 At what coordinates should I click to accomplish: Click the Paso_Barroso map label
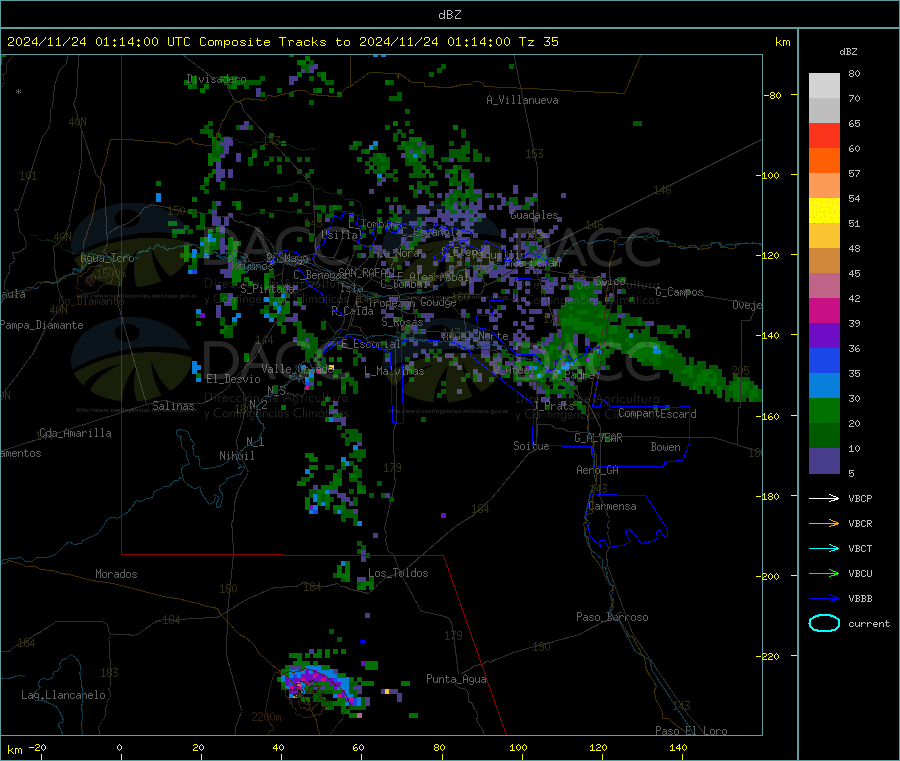click(612, 617)
